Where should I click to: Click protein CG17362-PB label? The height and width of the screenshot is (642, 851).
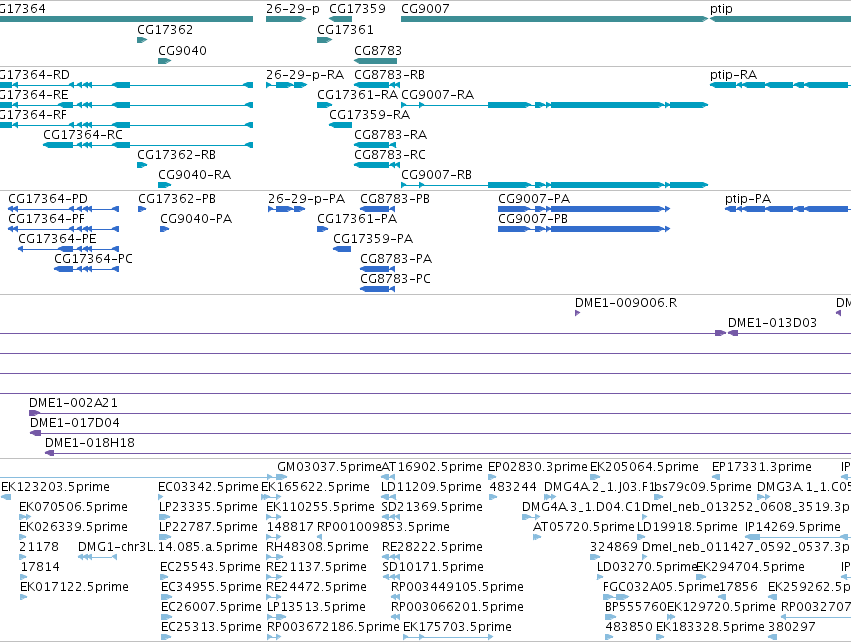(x=177, y=199)
